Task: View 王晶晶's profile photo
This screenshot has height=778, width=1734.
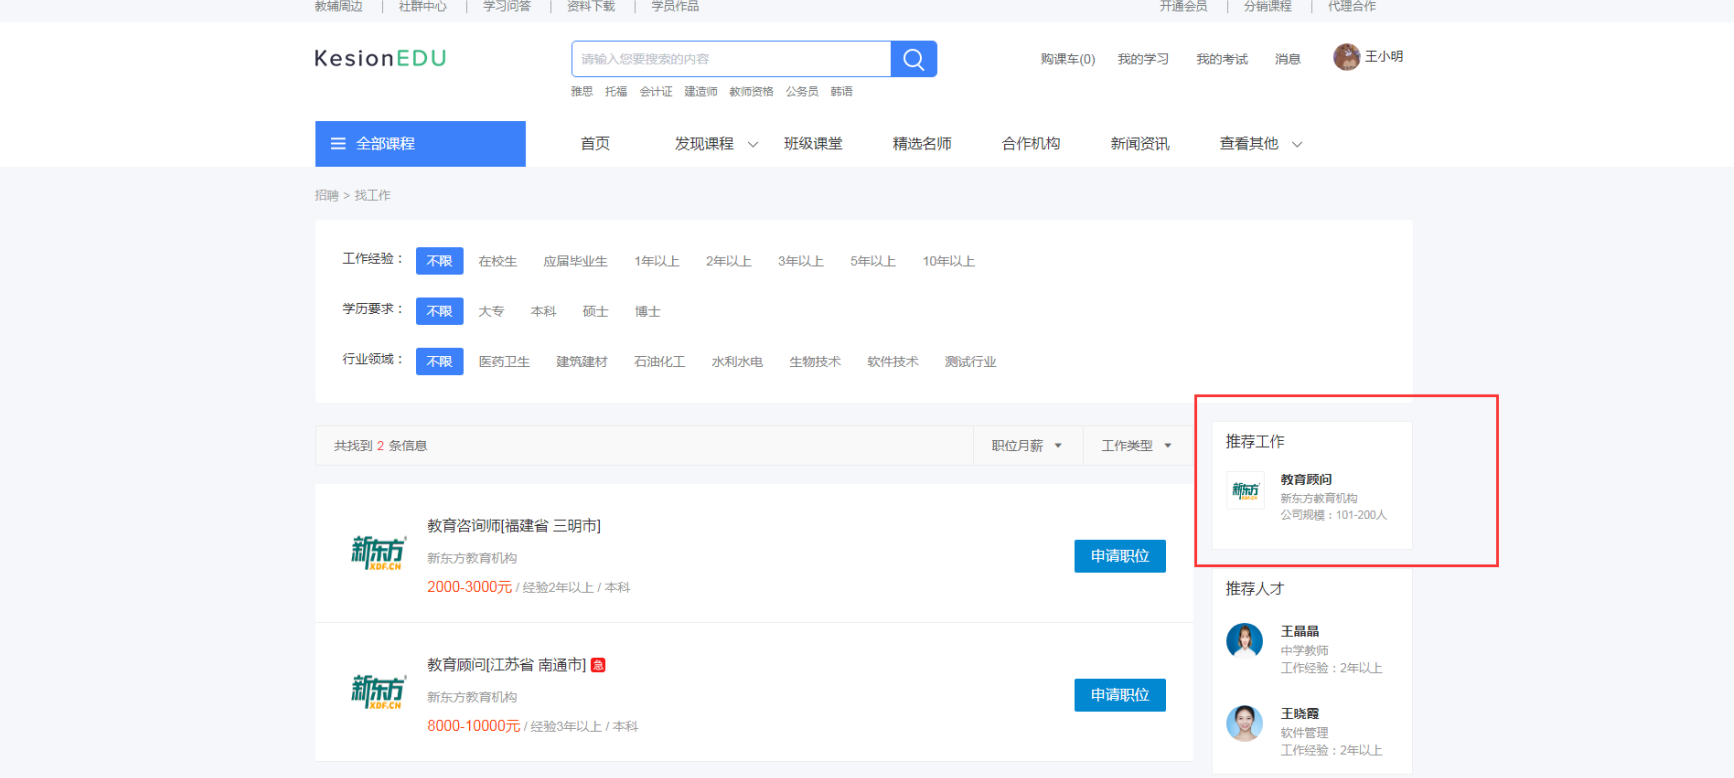Action: pyautogui.click(x=1244, y=640)
